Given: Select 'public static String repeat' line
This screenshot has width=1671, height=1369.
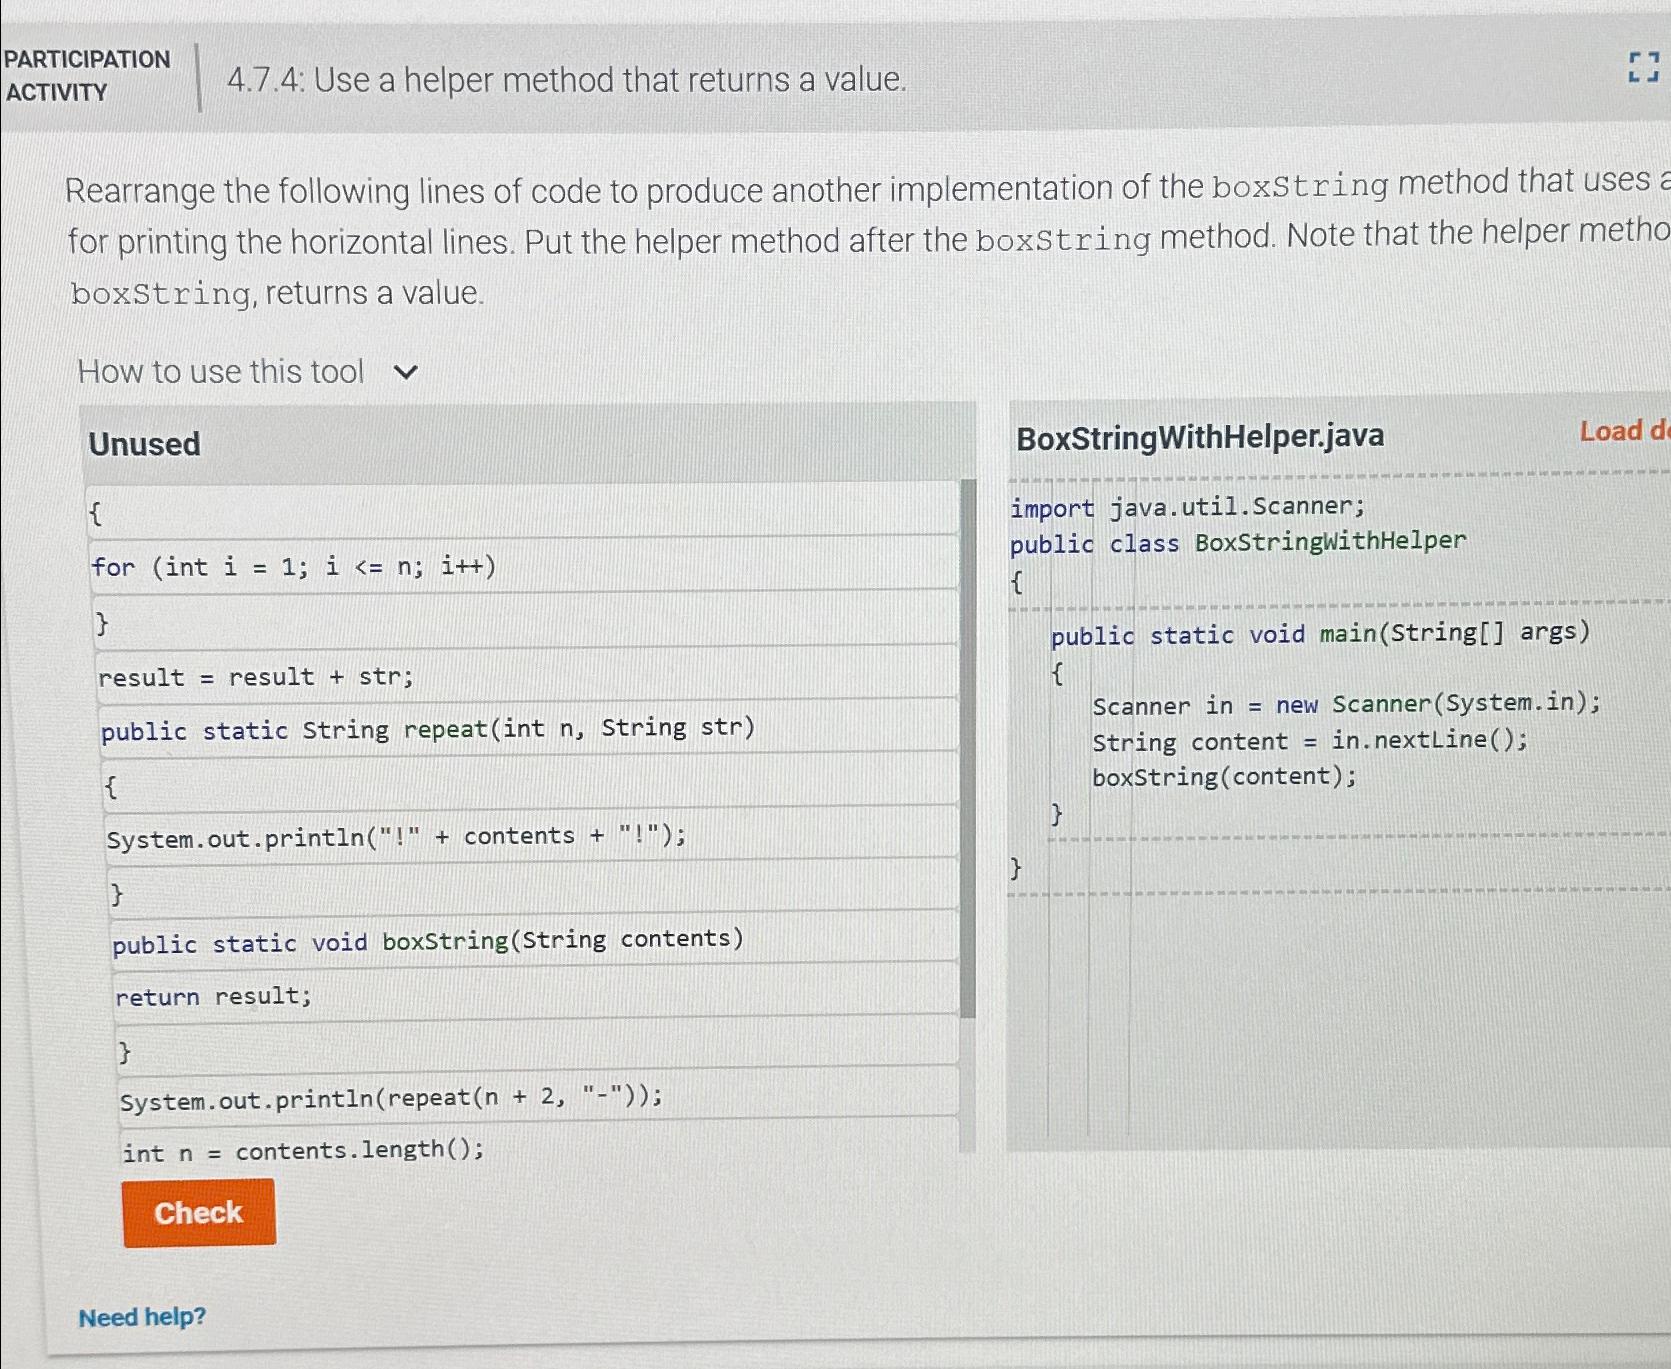Looking at the screenshot, I should click(x=529, y=727).
